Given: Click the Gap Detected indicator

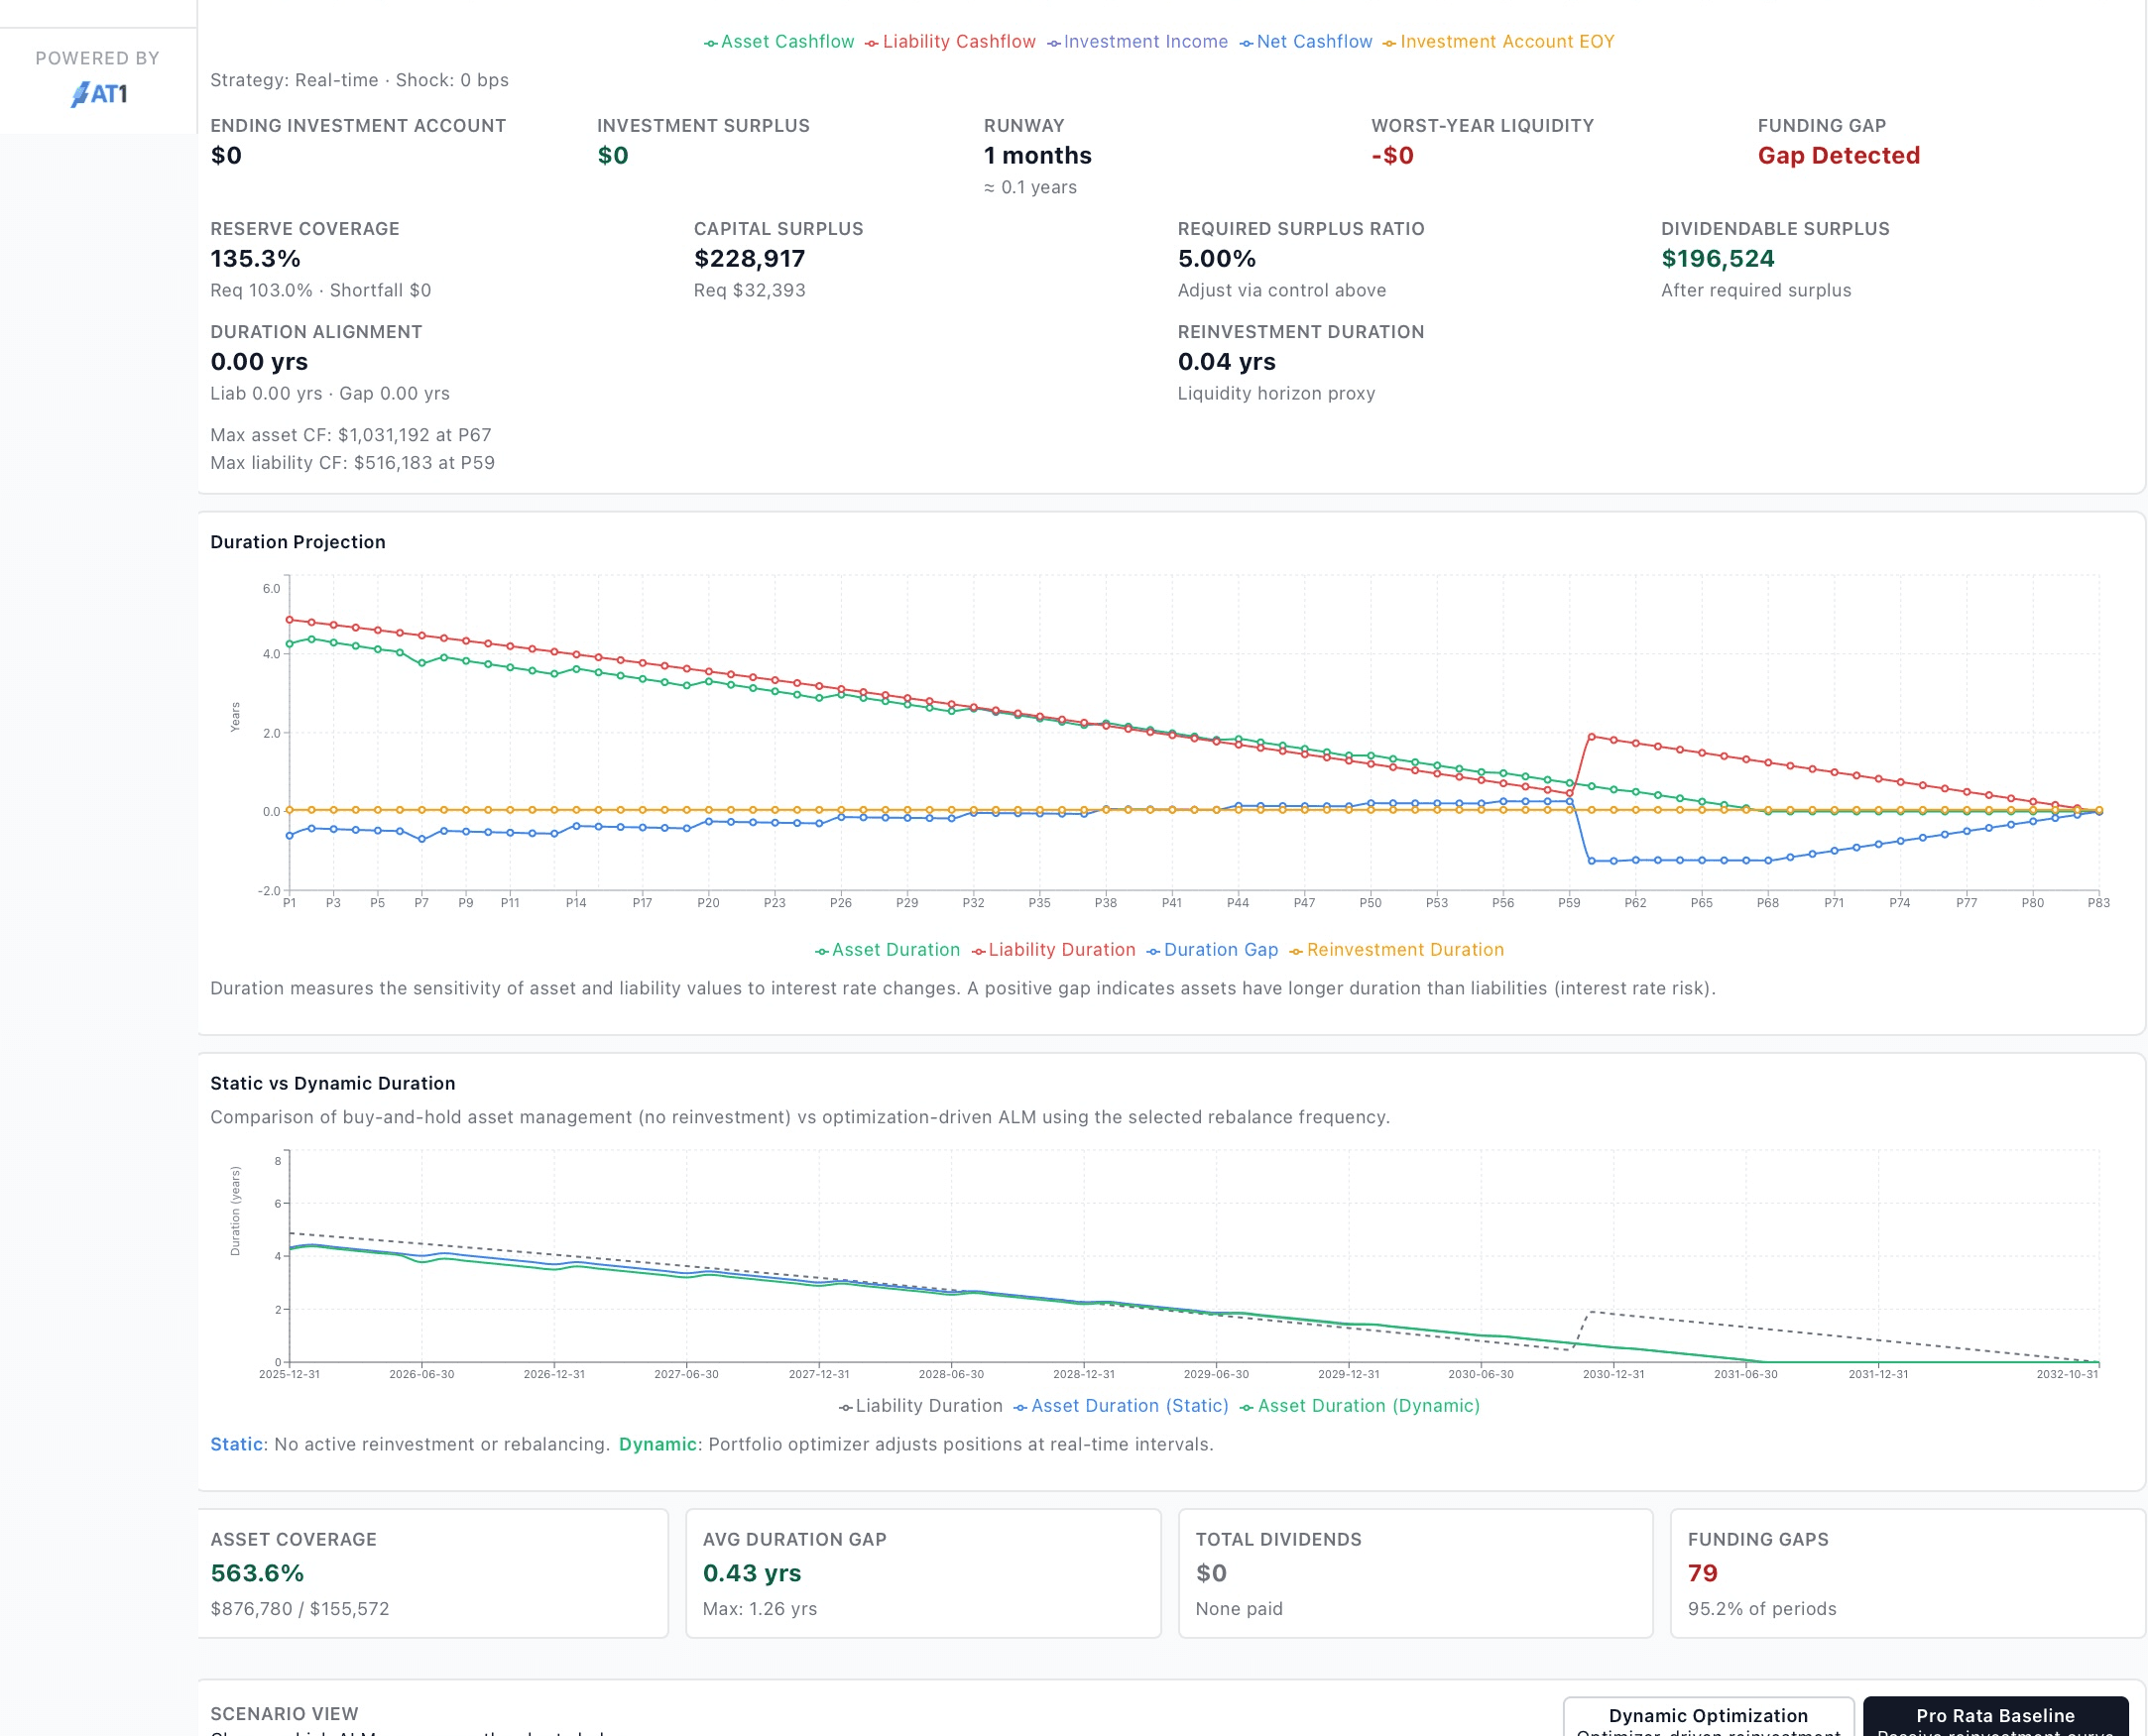Looking at the screenshot, I should 1839,155.
